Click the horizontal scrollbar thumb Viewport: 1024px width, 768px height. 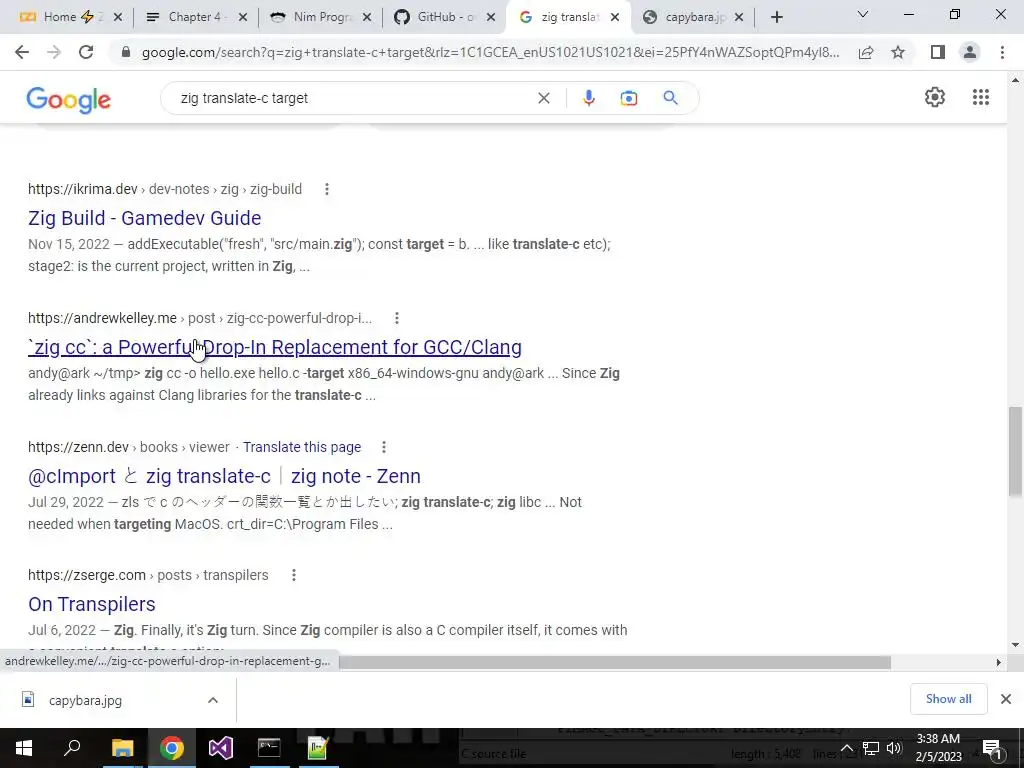tap(615, 662)
